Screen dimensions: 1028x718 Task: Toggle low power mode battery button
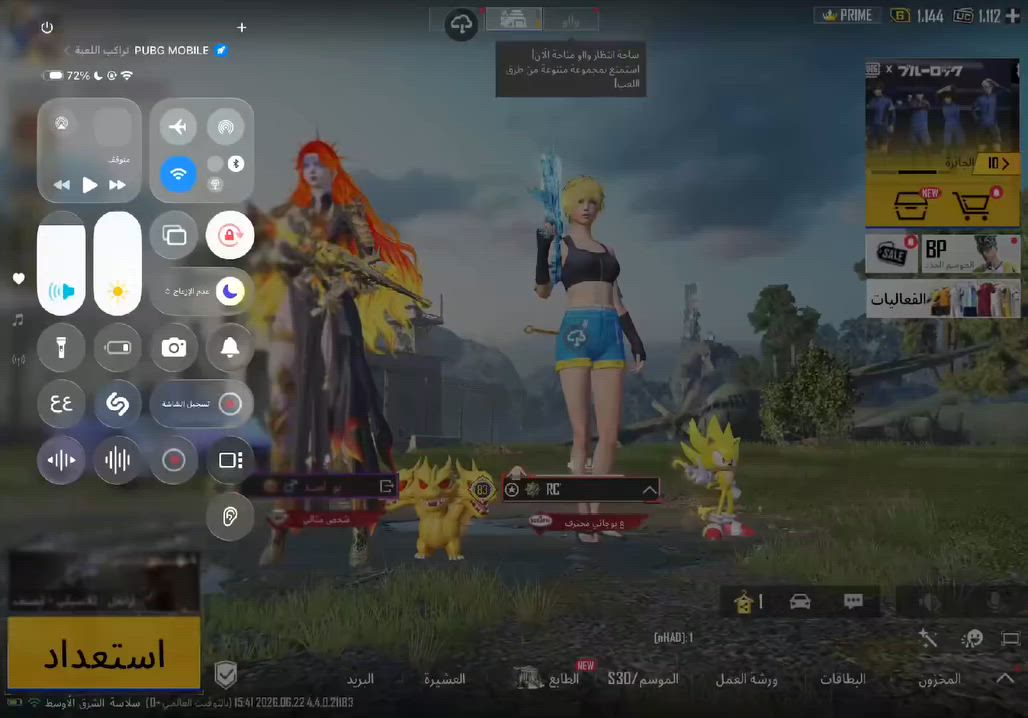(117, 348)
